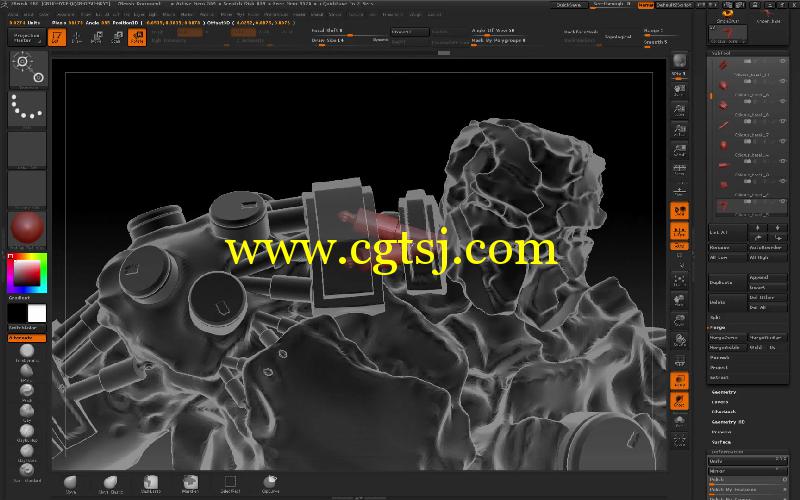Image resolution: width=800 pixels, height=500 pixels.
Task: Click the AAHalf icon
Action: click(x=679, y=149)
